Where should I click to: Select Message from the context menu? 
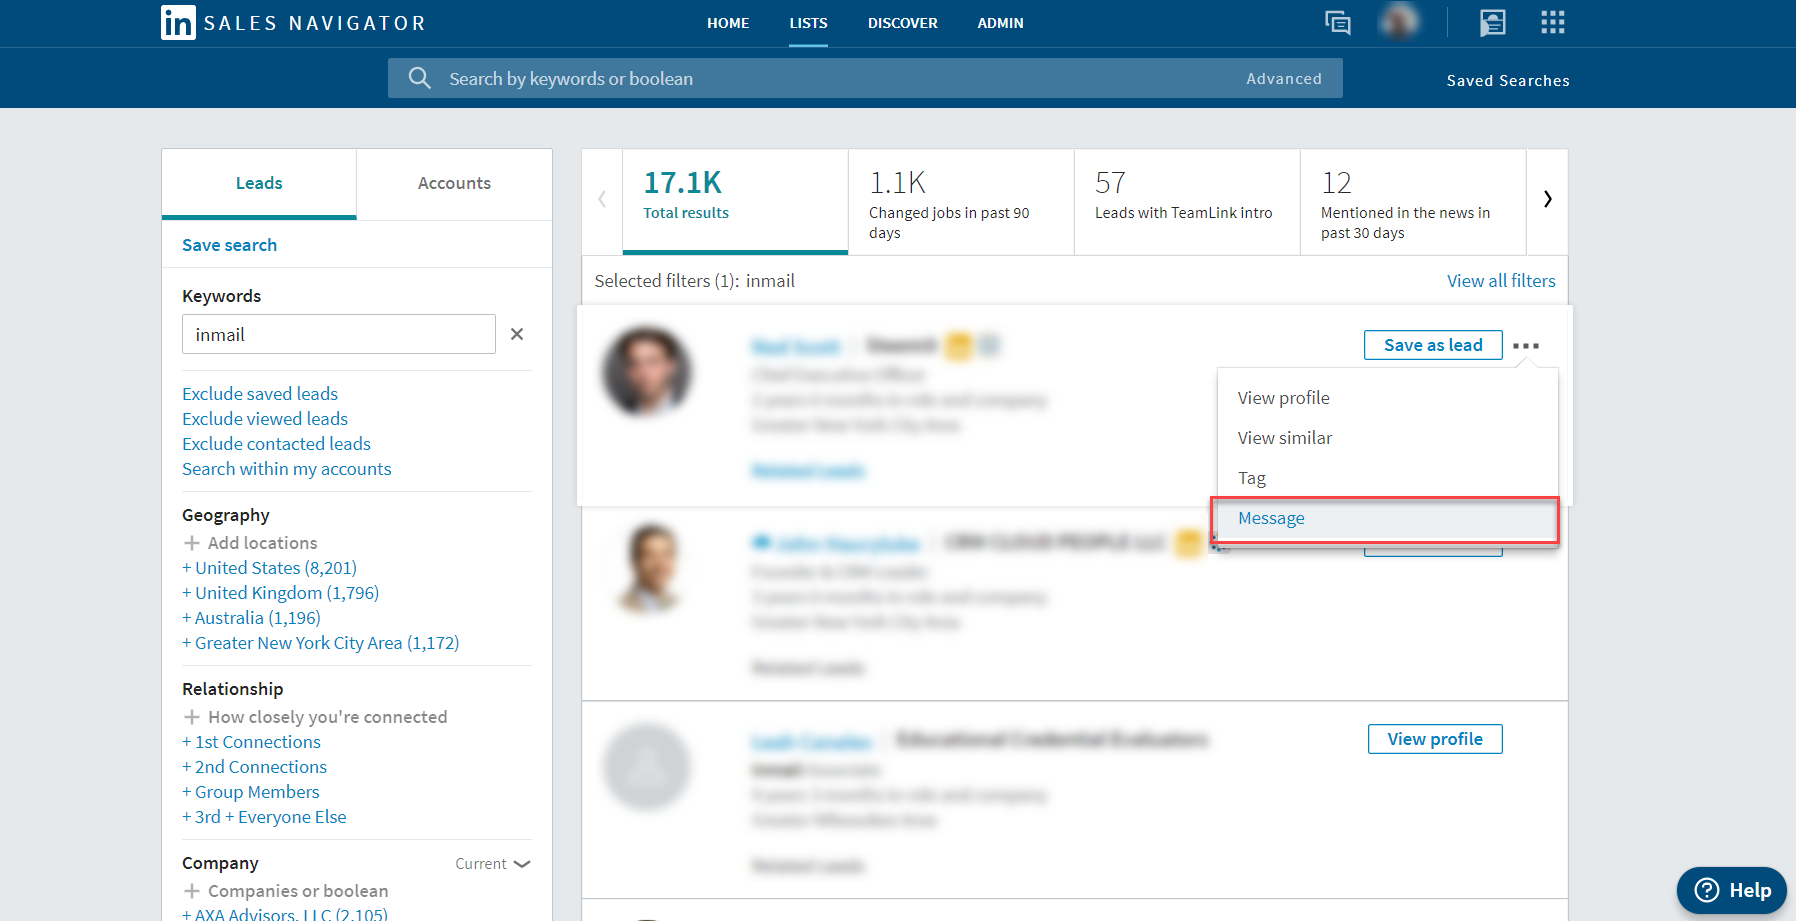pos(1271,518)
